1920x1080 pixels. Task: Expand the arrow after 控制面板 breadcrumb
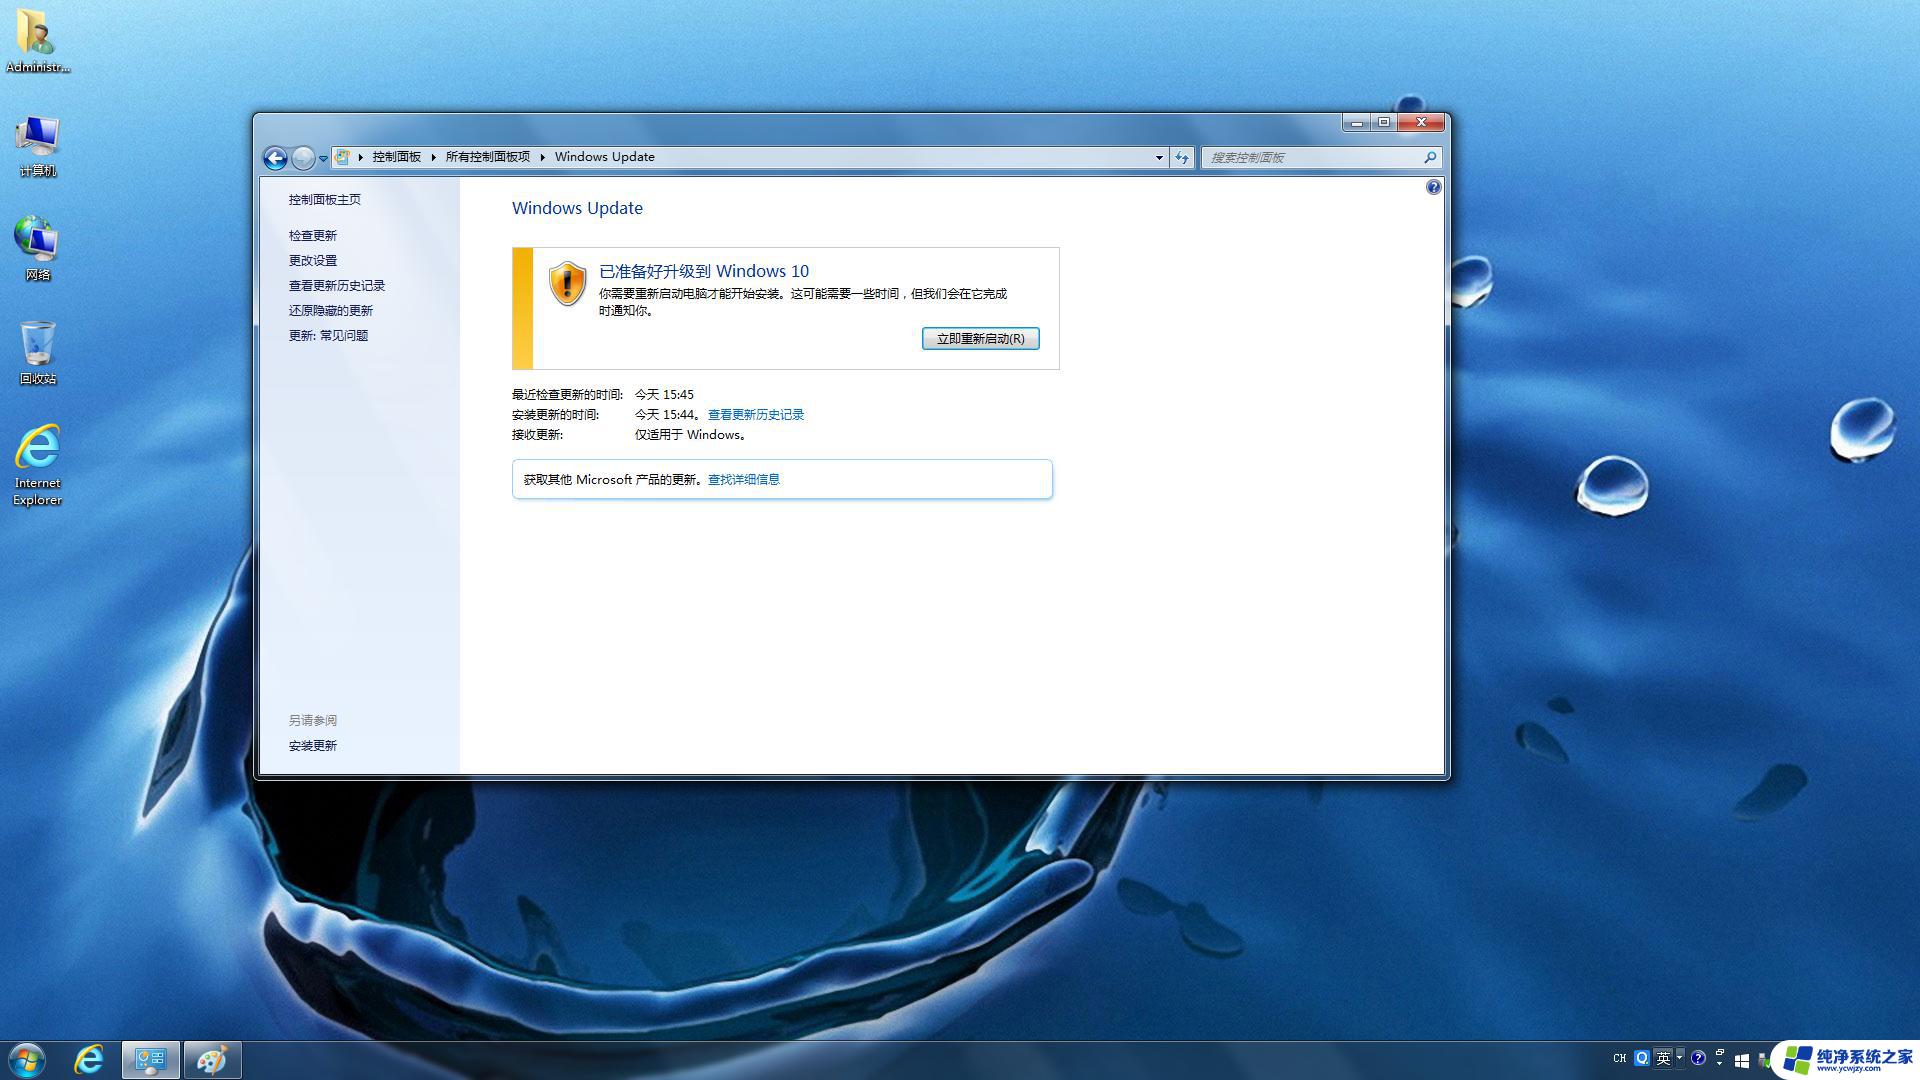pyautogui.click(x=433, y=157)
